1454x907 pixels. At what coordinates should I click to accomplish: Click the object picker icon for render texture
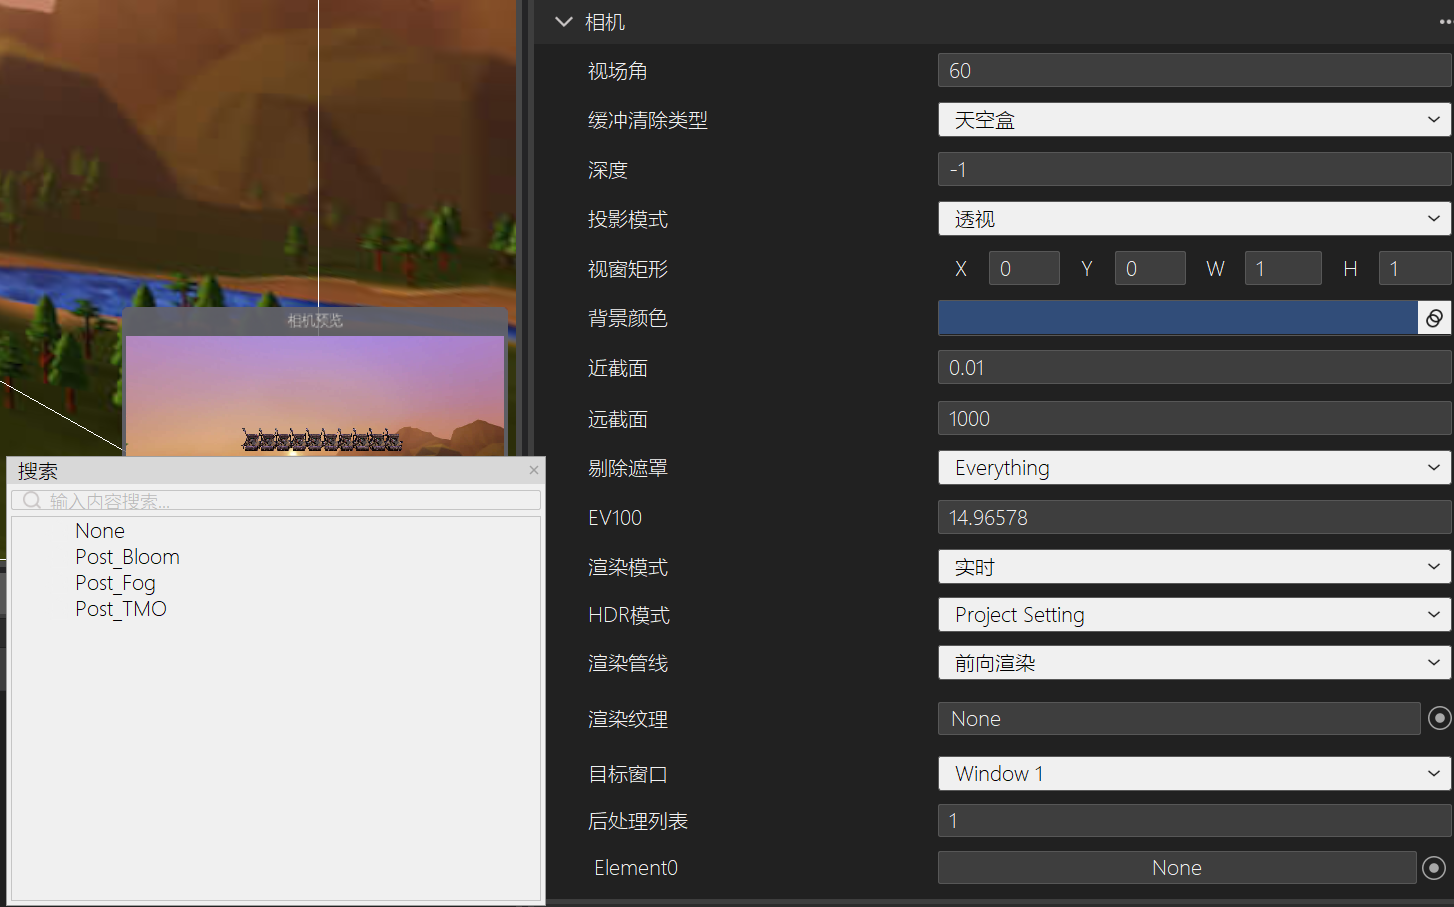[1439, 718]
